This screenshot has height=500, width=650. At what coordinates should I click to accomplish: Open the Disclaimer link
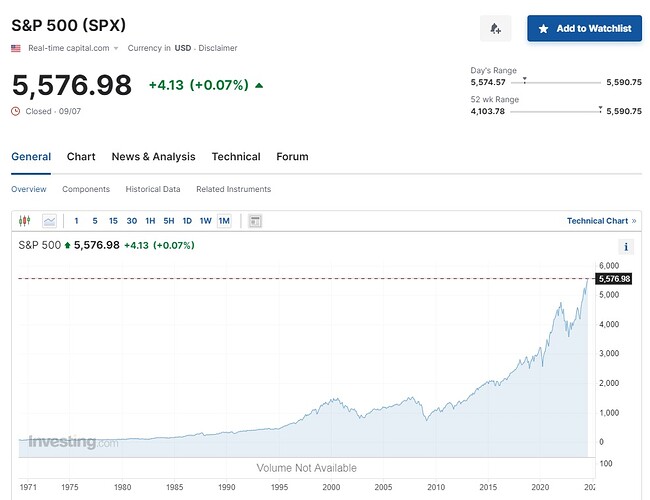point(218,48)
